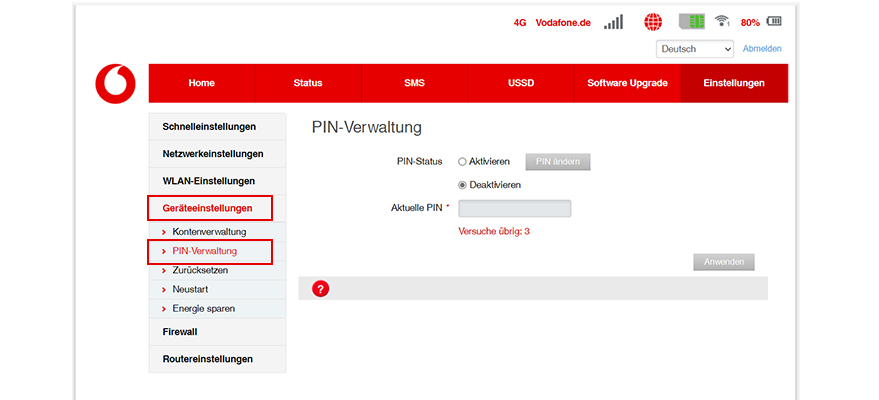Open Zurücksetzen in the sidebar
The width and height of the screenshot is (879, 400).
[200, 270]
